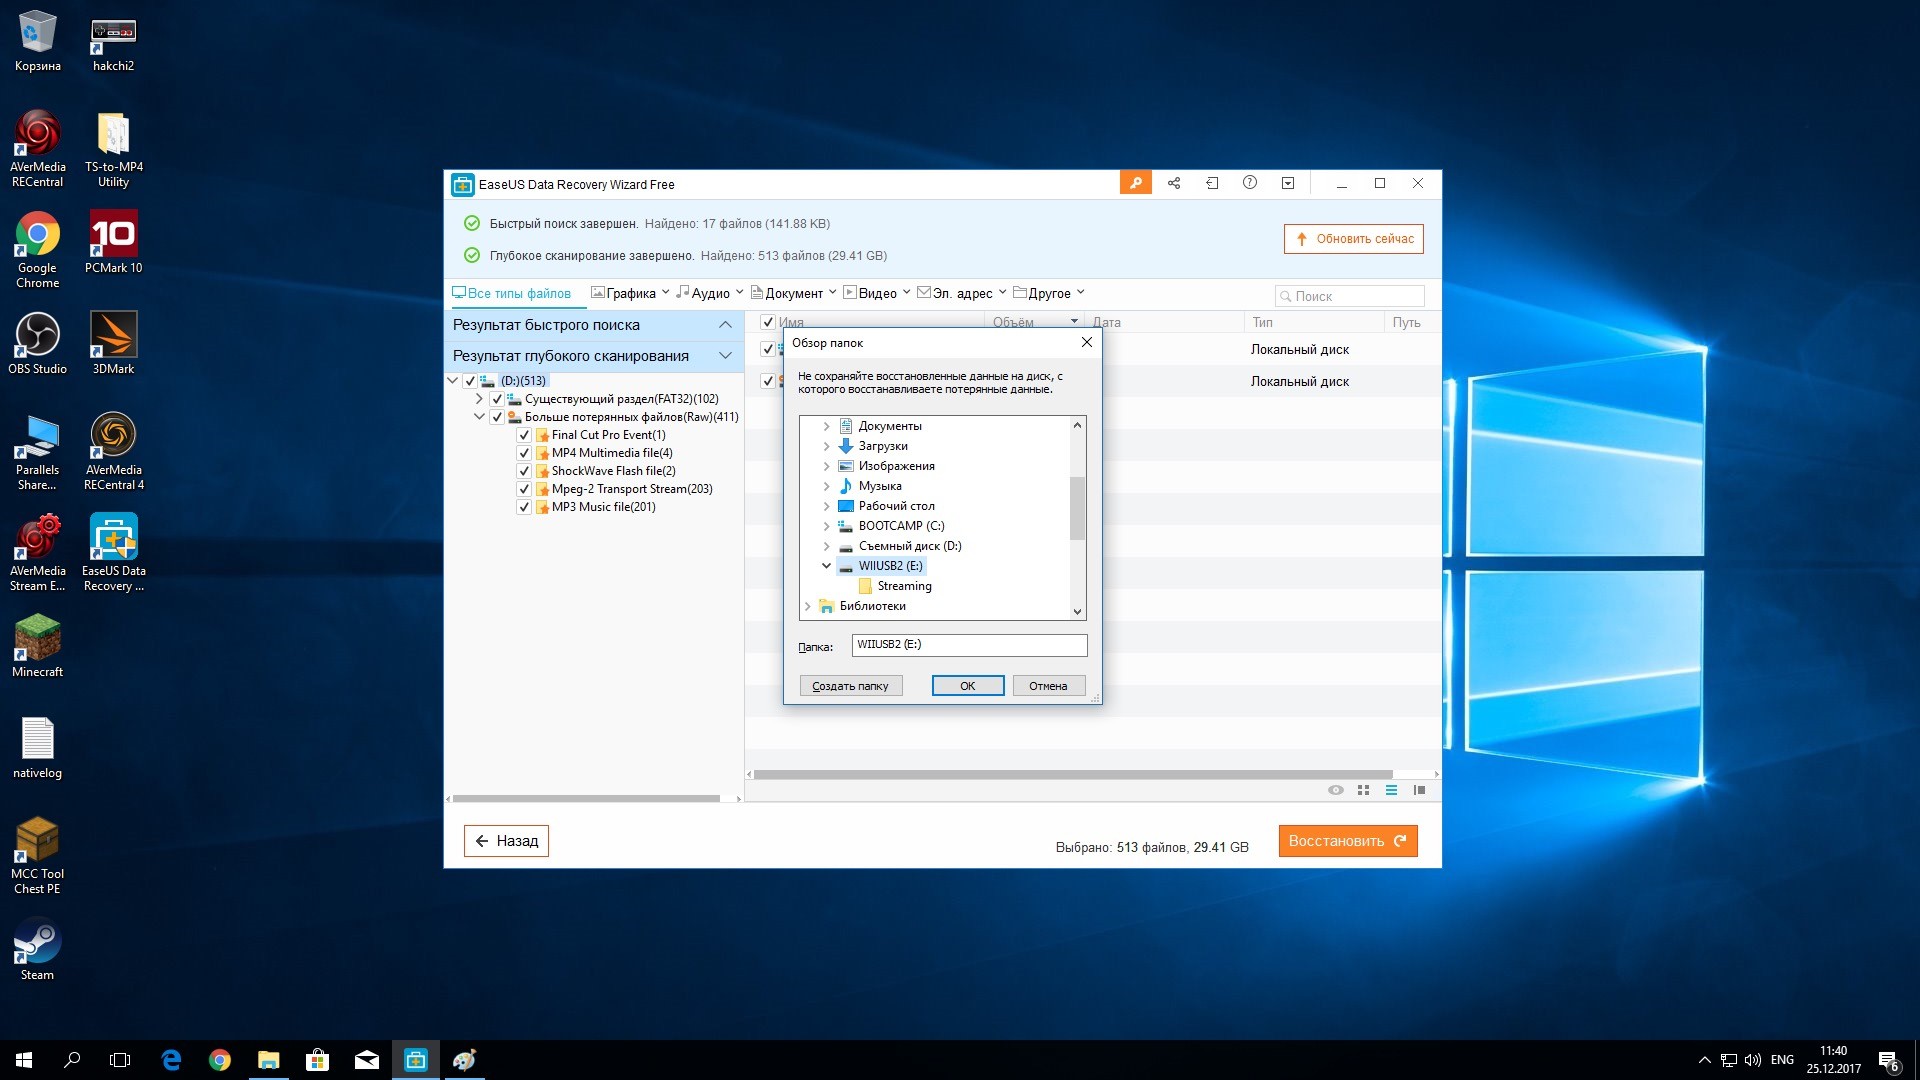Click the import scan status icon
Image resolution: width=1920 pixels, height=1080 pixels.
1212,183
